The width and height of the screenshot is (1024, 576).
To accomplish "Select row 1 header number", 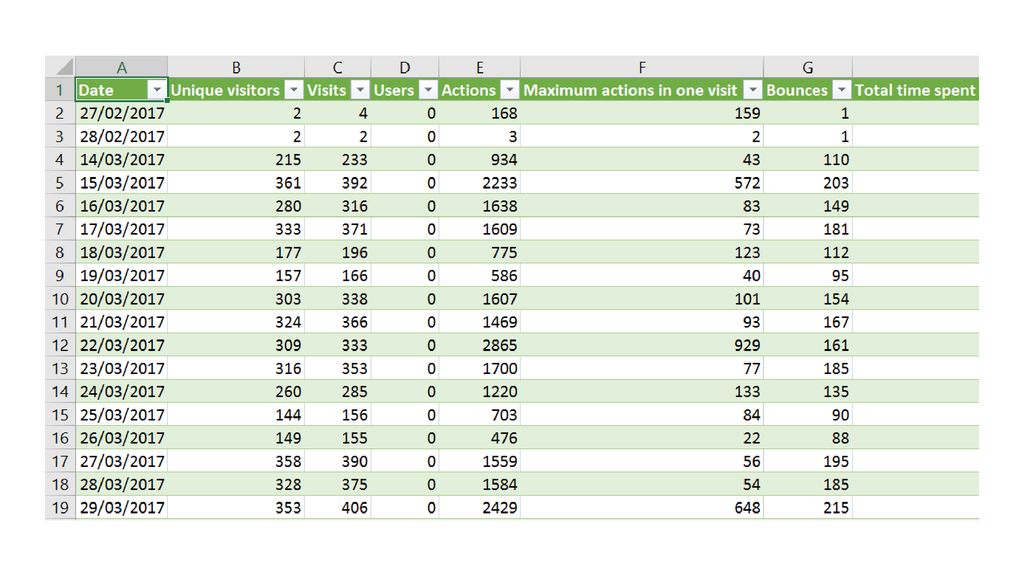I will (x=60, y=89).
